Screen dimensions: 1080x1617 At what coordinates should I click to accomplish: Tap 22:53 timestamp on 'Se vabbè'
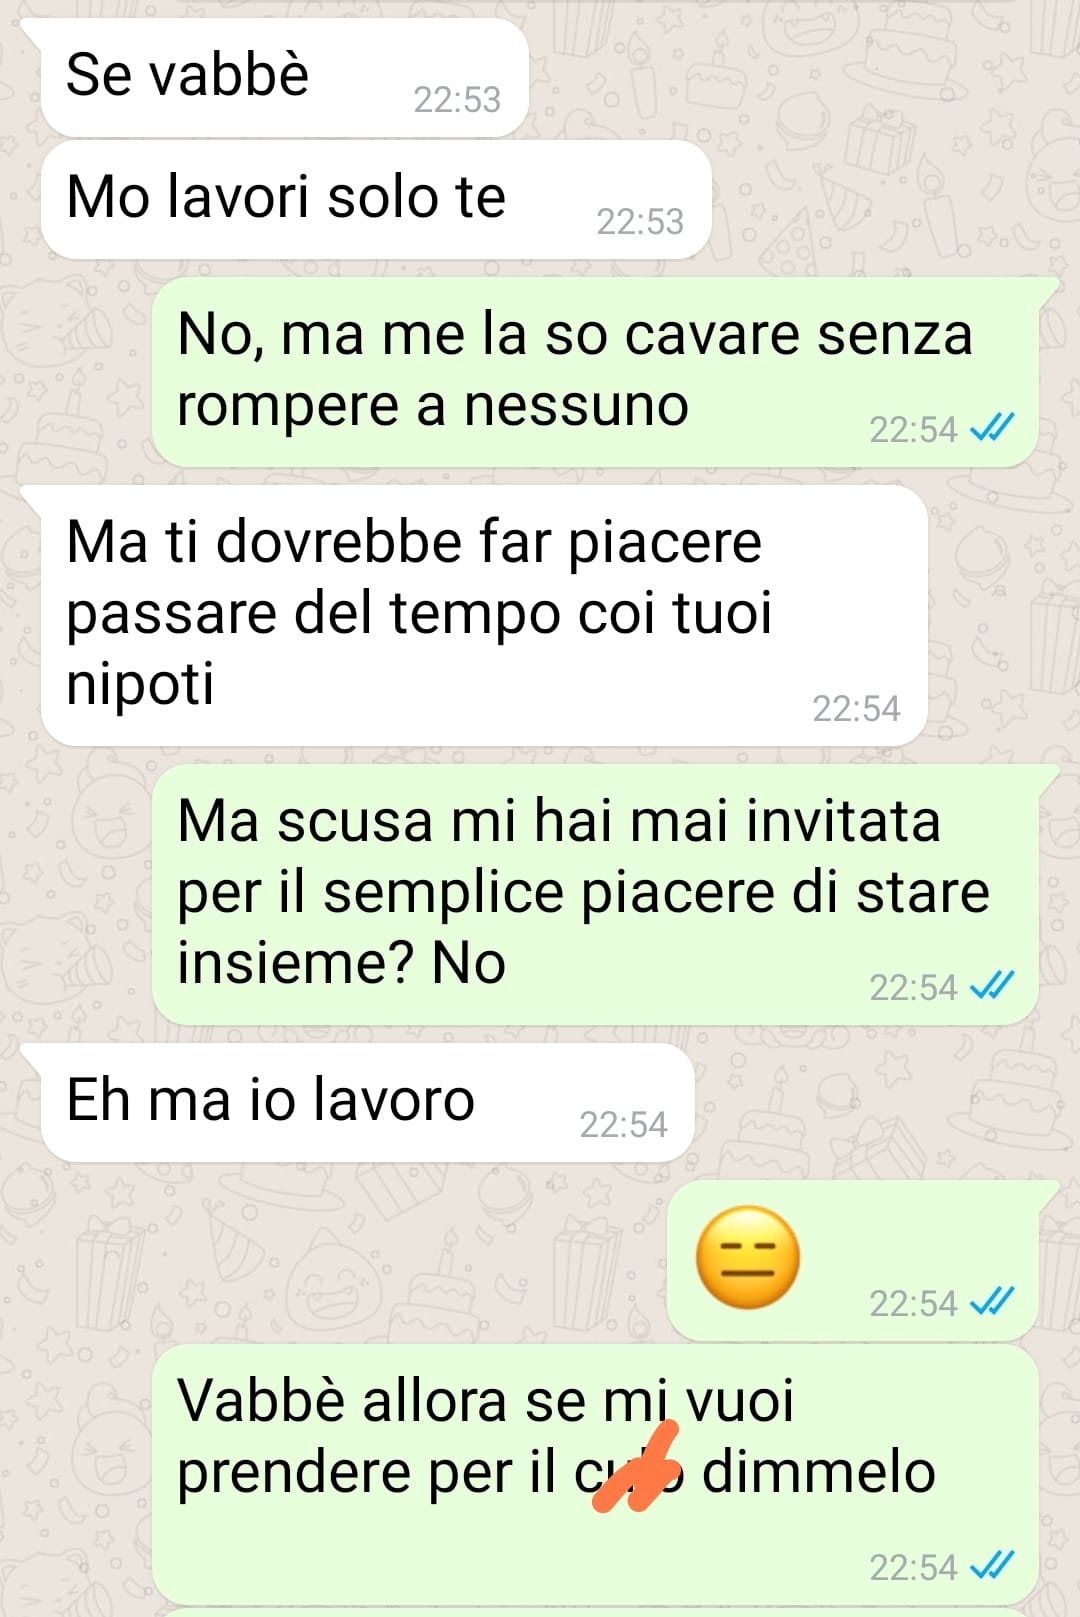tap(457, 100)
